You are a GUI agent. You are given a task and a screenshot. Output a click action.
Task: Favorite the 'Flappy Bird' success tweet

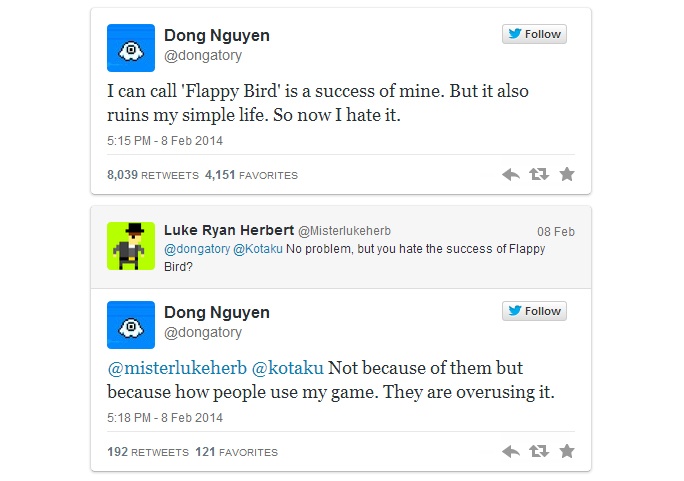(567, 174)
